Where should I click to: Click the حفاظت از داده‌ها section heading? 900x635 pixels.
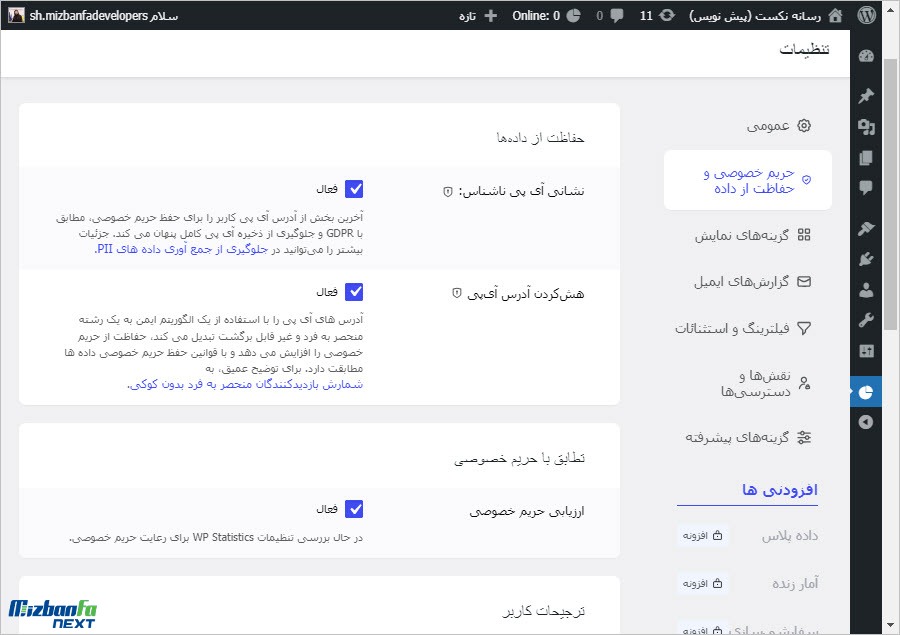[540, 138]
